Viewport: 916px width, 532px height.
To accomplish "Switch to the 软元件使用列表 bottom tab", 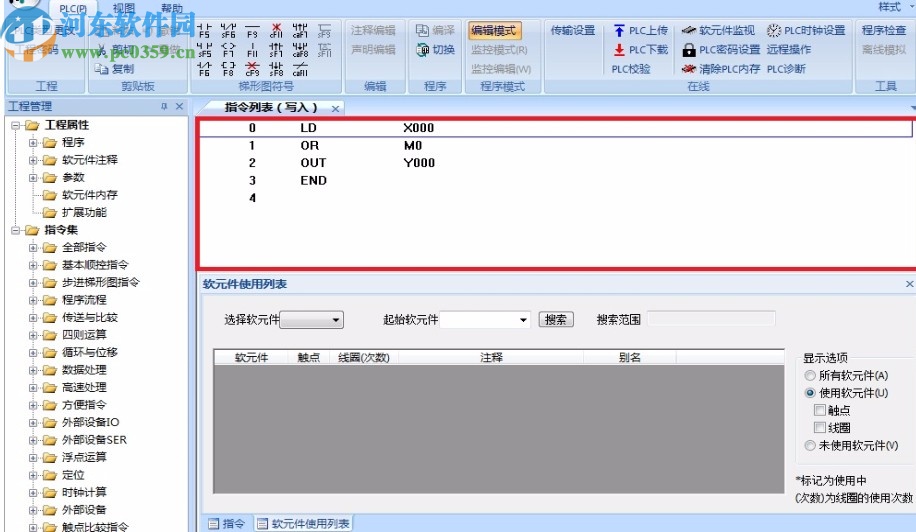I will click(x=304, y=523).
